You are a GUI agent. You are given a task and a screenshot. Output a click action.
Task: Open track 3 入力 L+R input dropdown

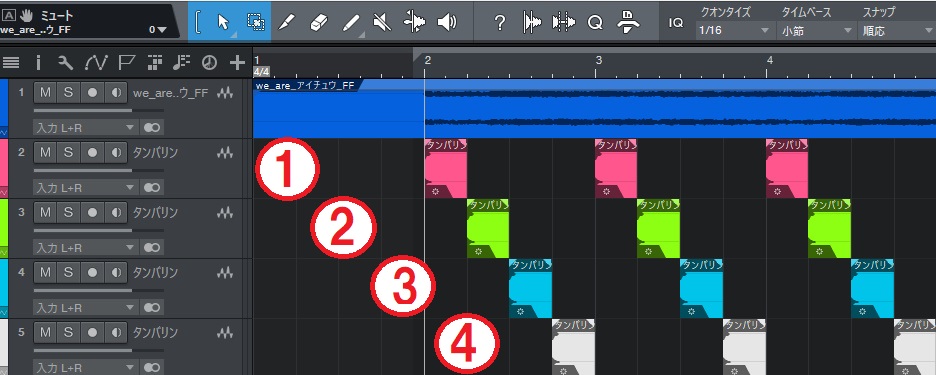click(x=85, y=247)
